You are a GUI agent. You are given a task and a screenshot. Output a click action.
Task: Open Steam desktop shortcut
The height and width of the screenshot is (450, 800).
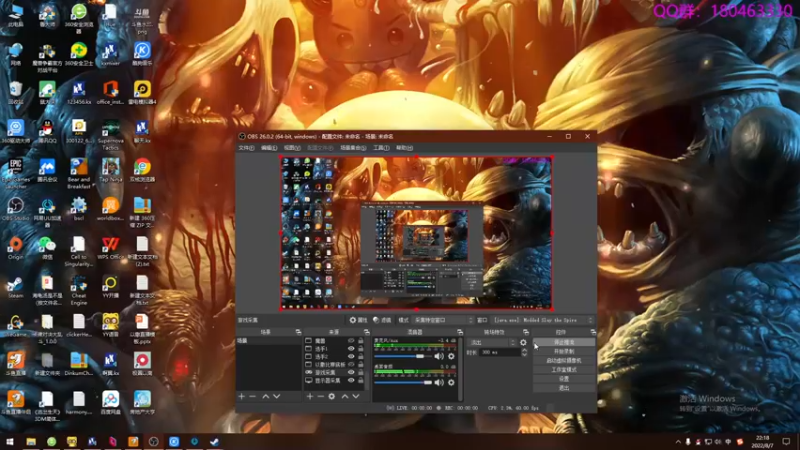coord(15,287)
